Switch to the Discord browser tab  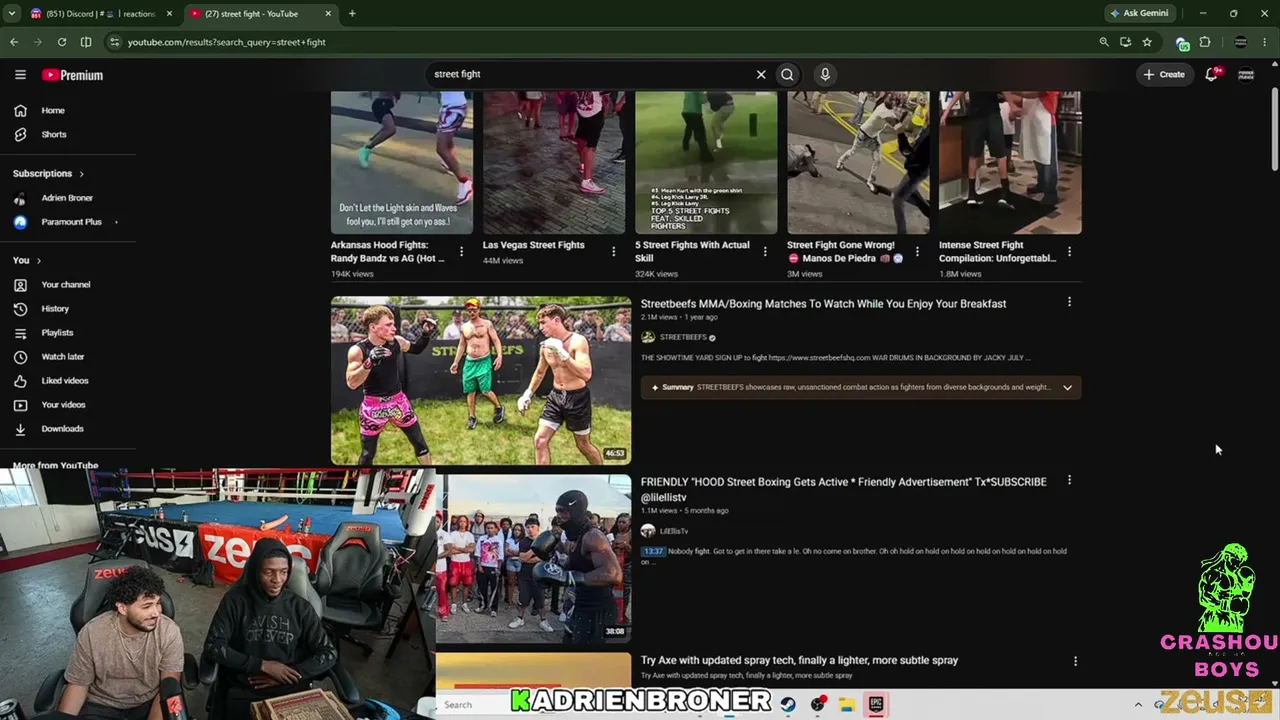(x=101, y=13)
